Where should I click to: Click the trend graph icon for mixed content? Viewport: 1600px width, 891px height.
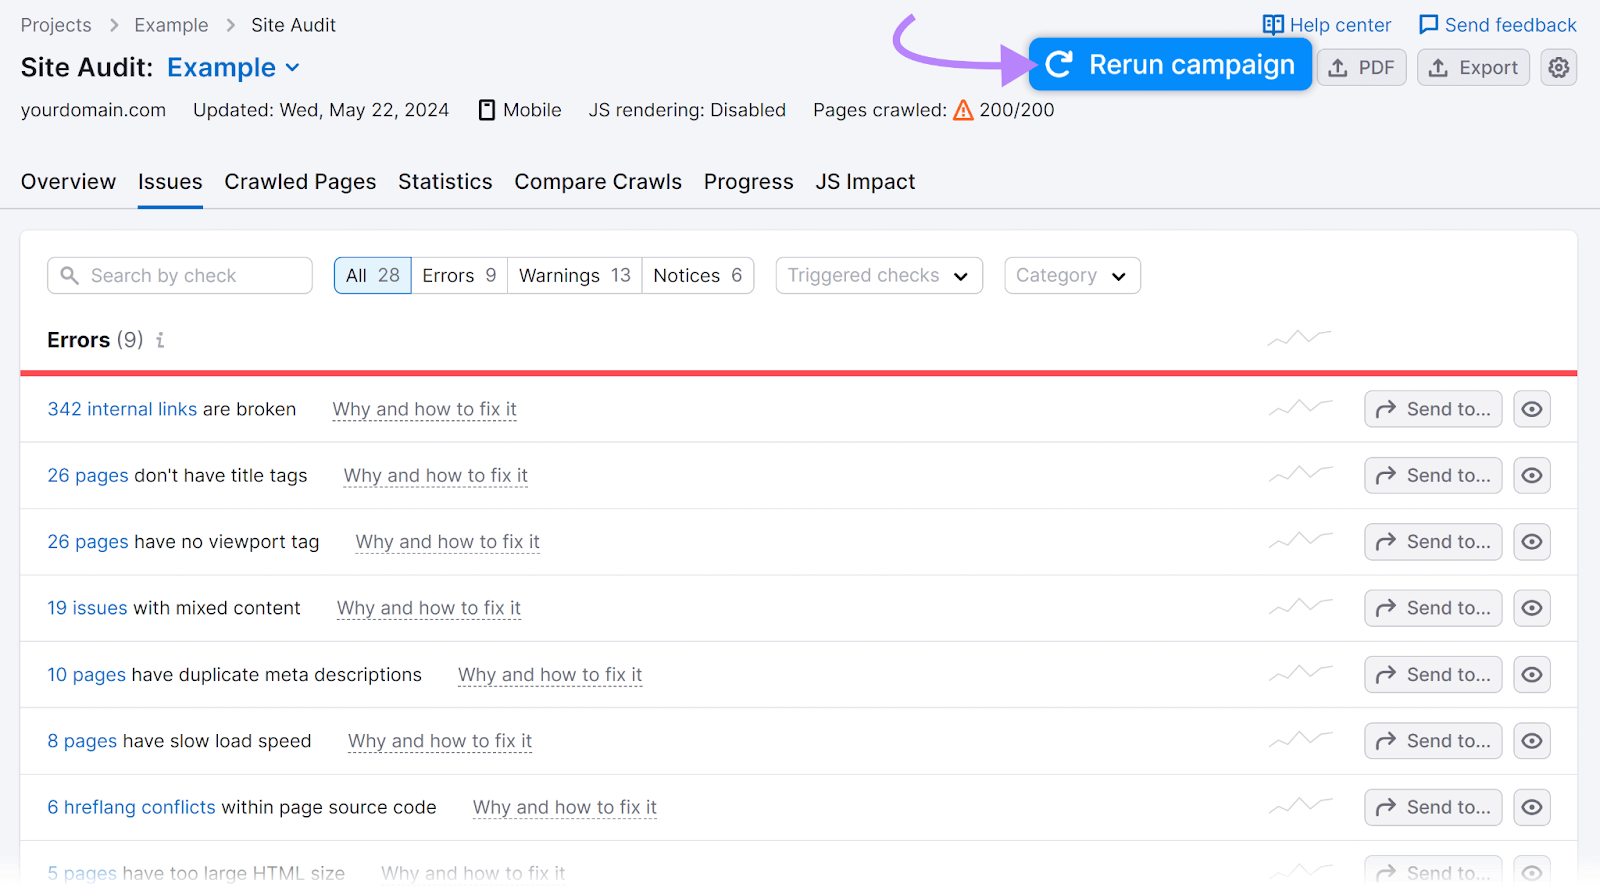[x=1300, y=607]
